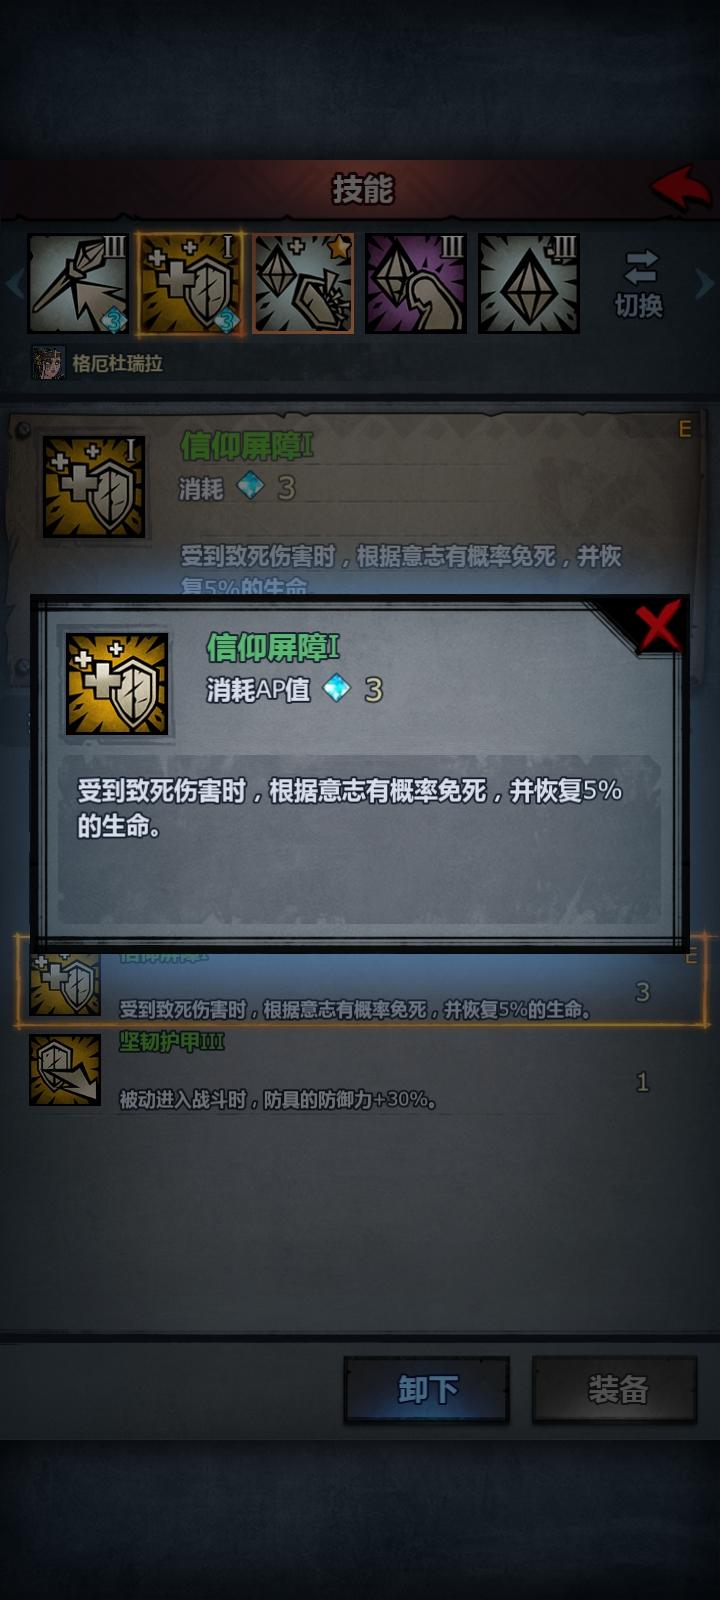Screen dimensions: 720x1600
Task: Select the highlighted 信仰屏障 list row
Action: [360, 982]
